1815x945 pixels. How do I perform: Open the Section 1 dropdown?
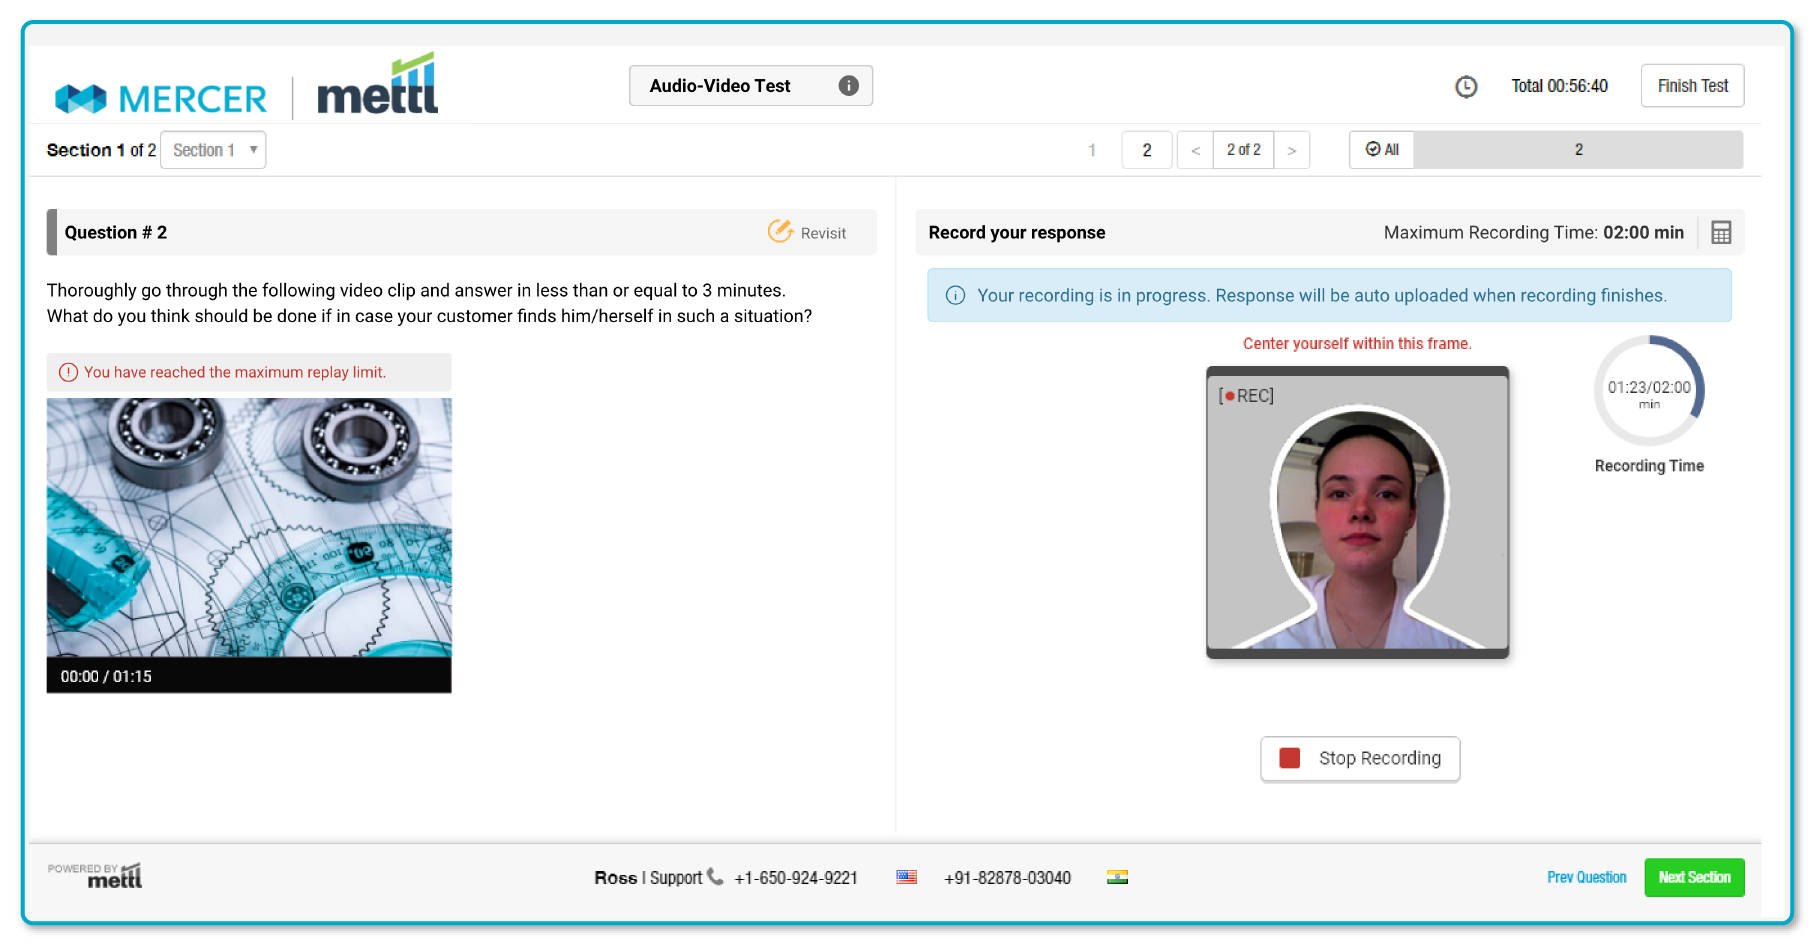[213, 150]
